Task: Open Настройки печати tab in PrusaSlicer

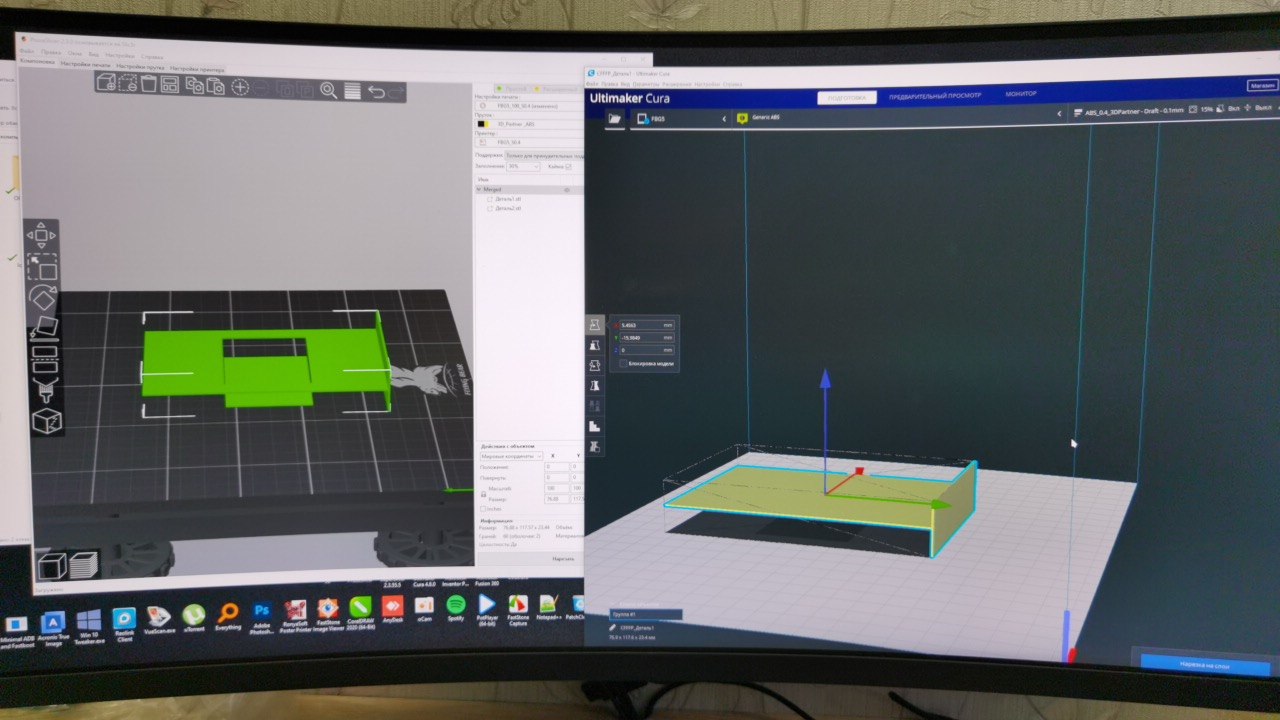Action: (x=85, y=64)
